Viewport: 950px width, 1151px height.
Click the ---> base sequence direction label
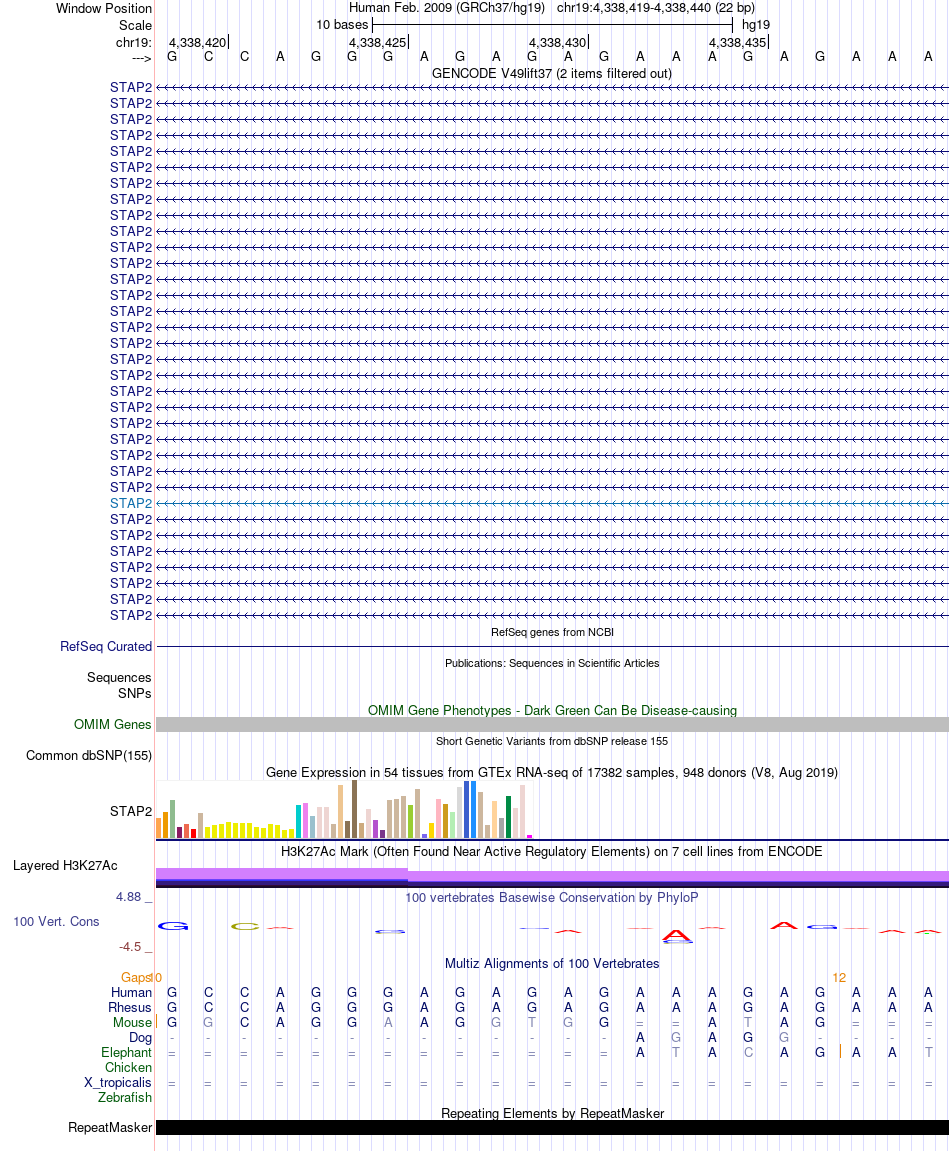pyautogui.click(x=141, y=58)
